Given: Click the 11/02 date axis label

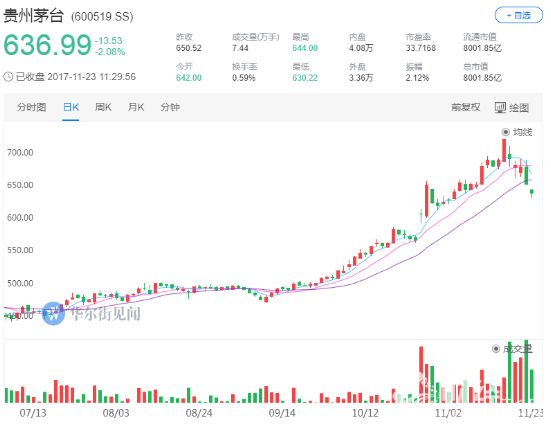Looking at the screenshot, I should (x=448, y=413).
